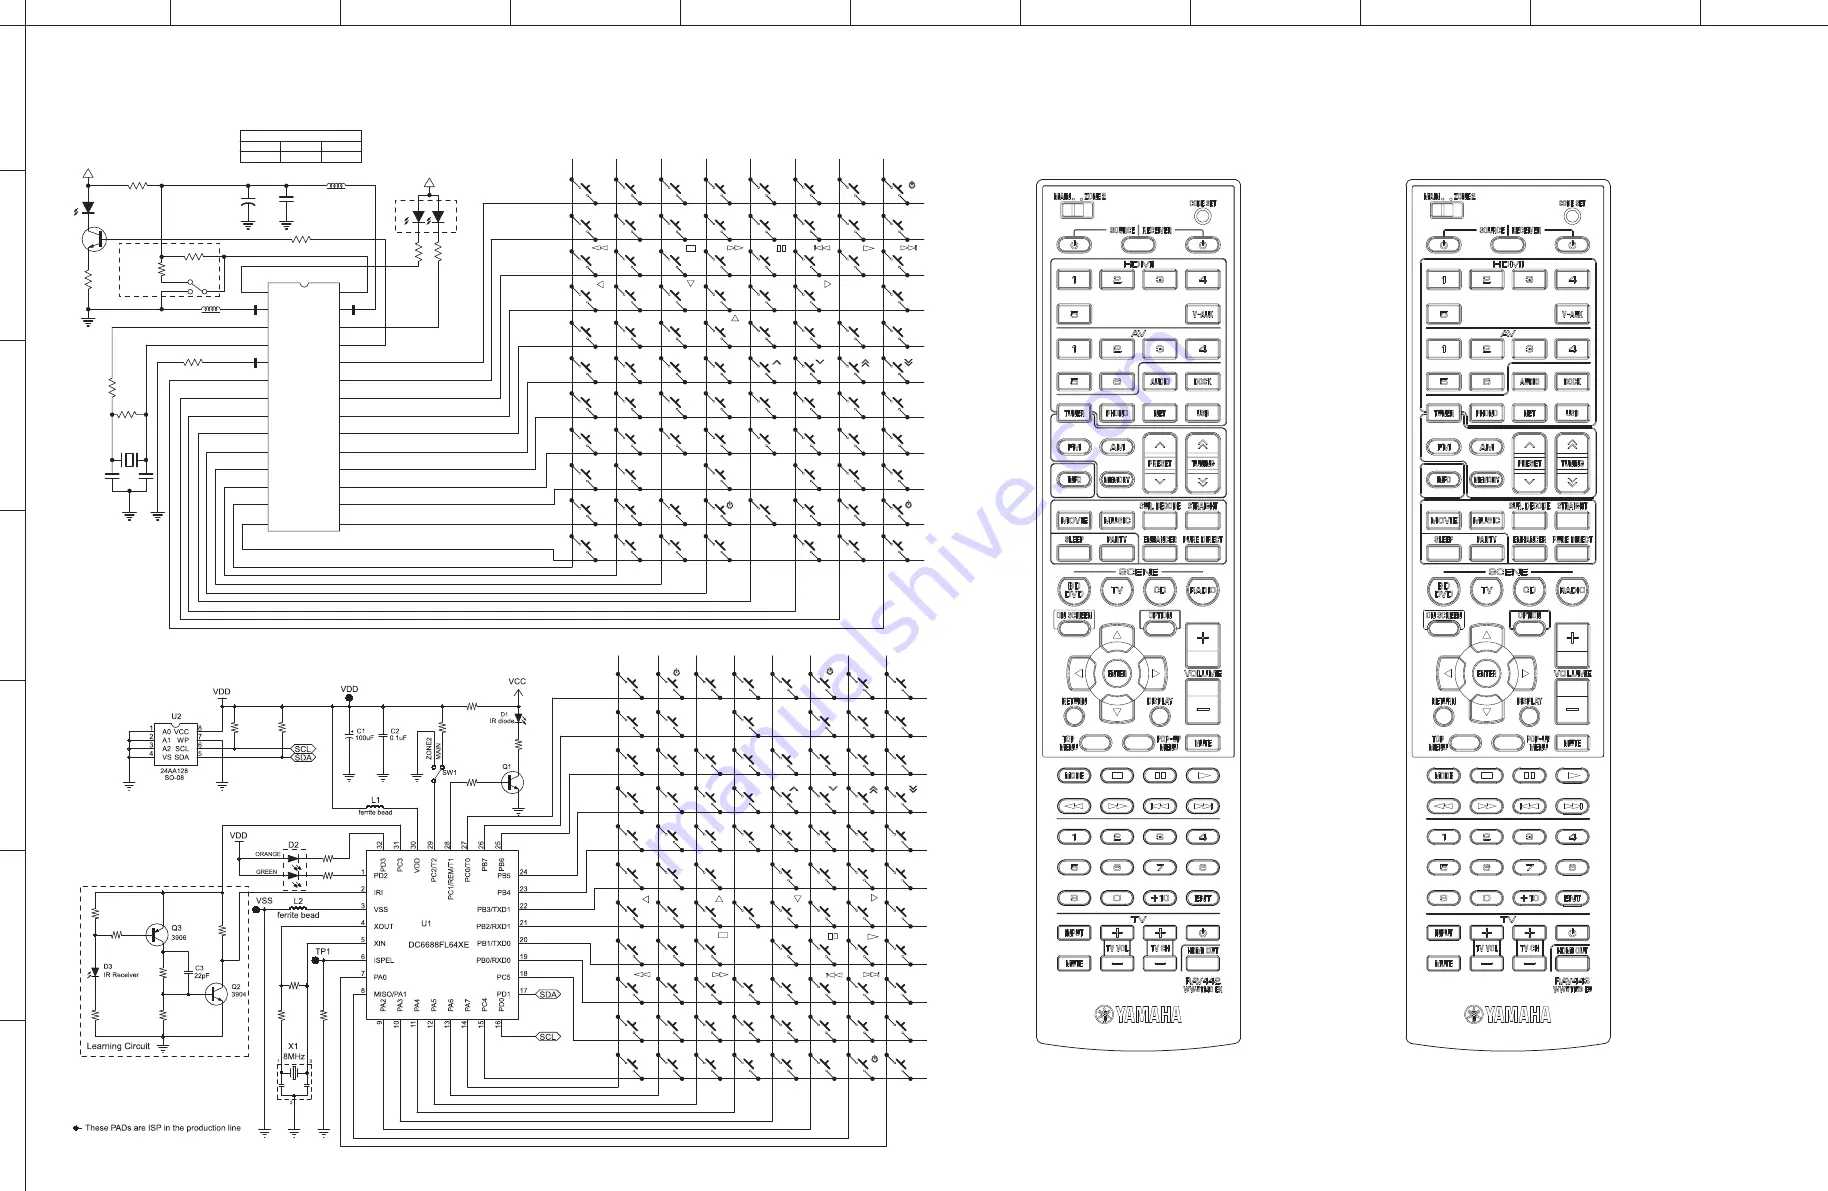Click cursor up arrow on left remote
The width and height of the screenshot is (1828, 1191).
pyautogui.click(x=1117, y=636)
